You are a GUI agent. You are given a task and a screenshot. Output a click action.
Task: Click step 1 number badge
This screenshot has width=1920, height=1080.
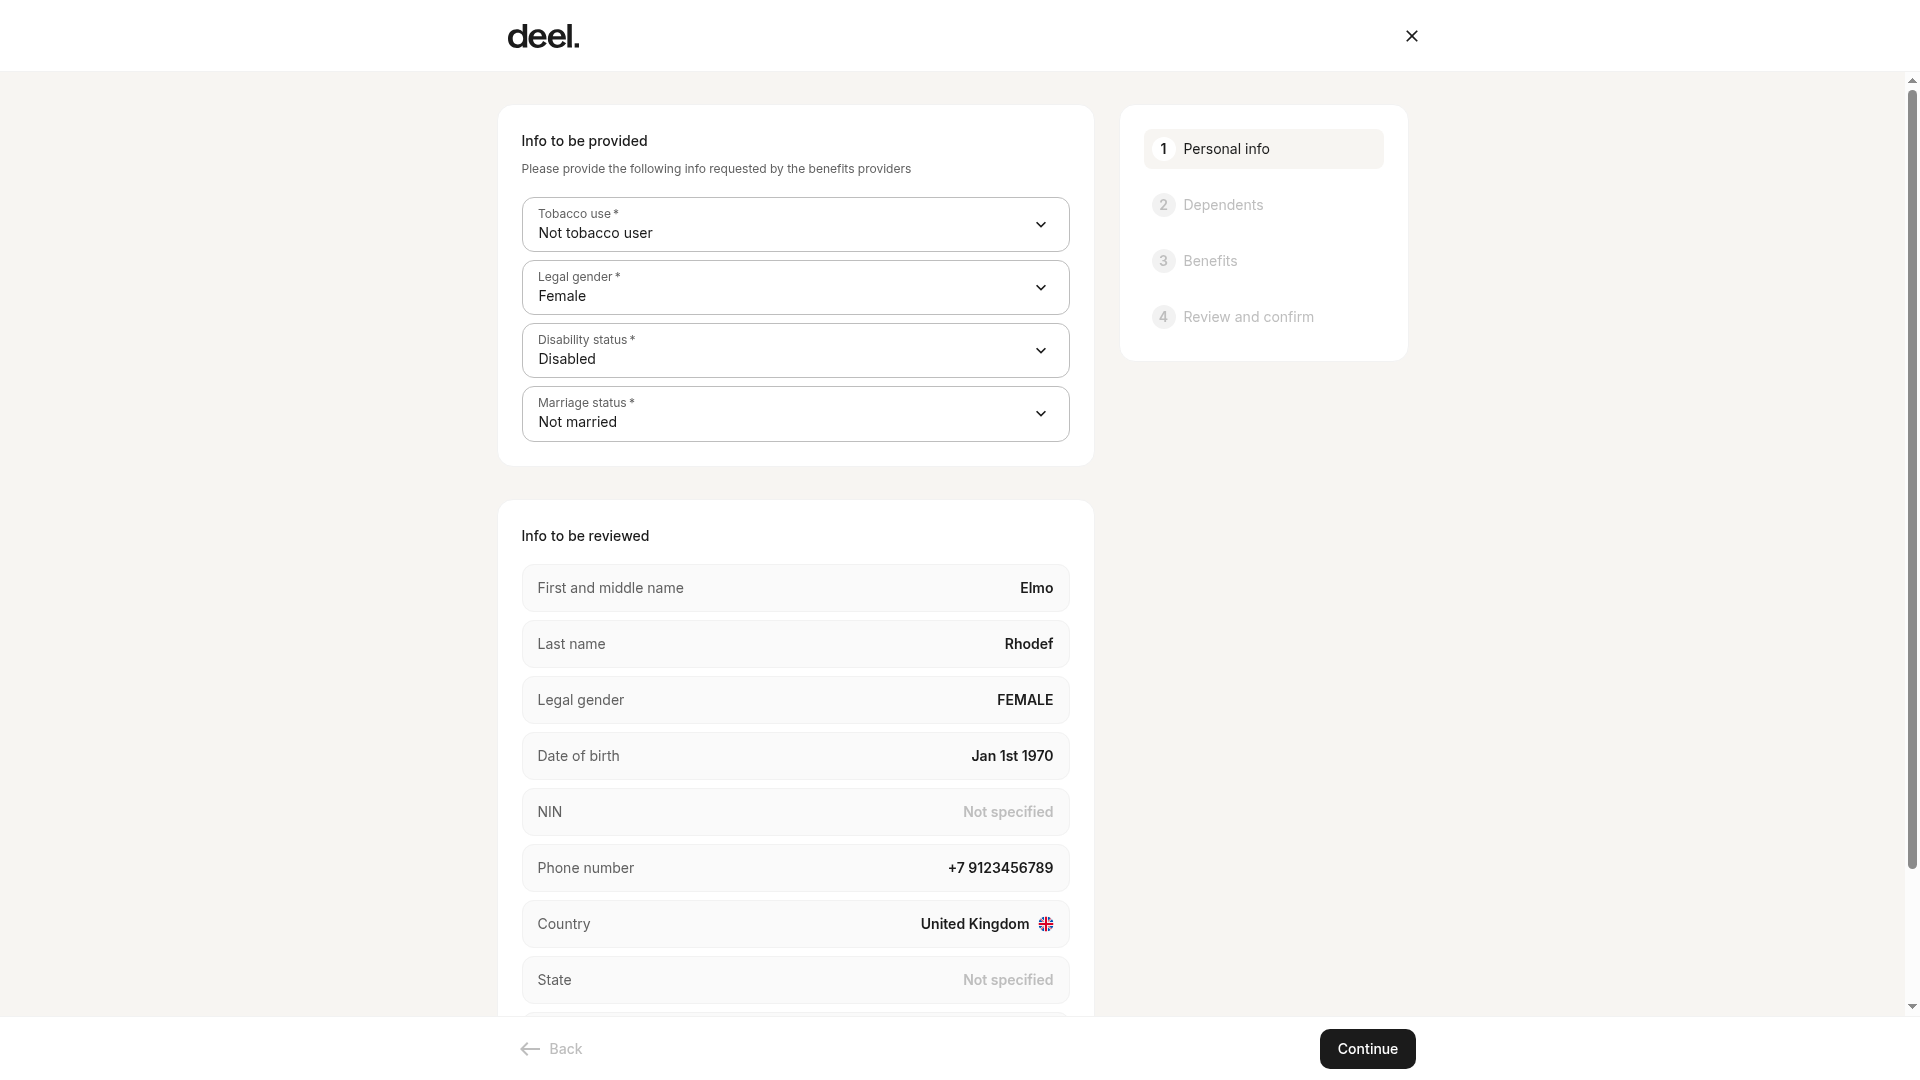click(x=1163, y=149)
